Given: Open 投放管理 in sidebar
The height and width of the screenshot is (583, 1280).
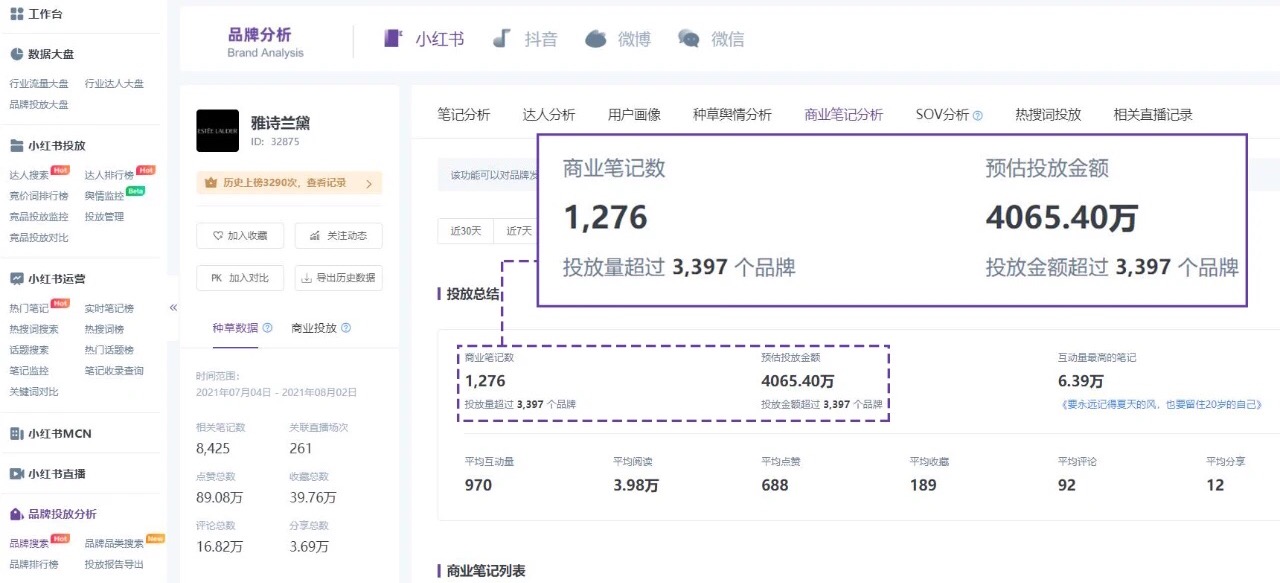Looking at the screenshot, I should [104, 216].
